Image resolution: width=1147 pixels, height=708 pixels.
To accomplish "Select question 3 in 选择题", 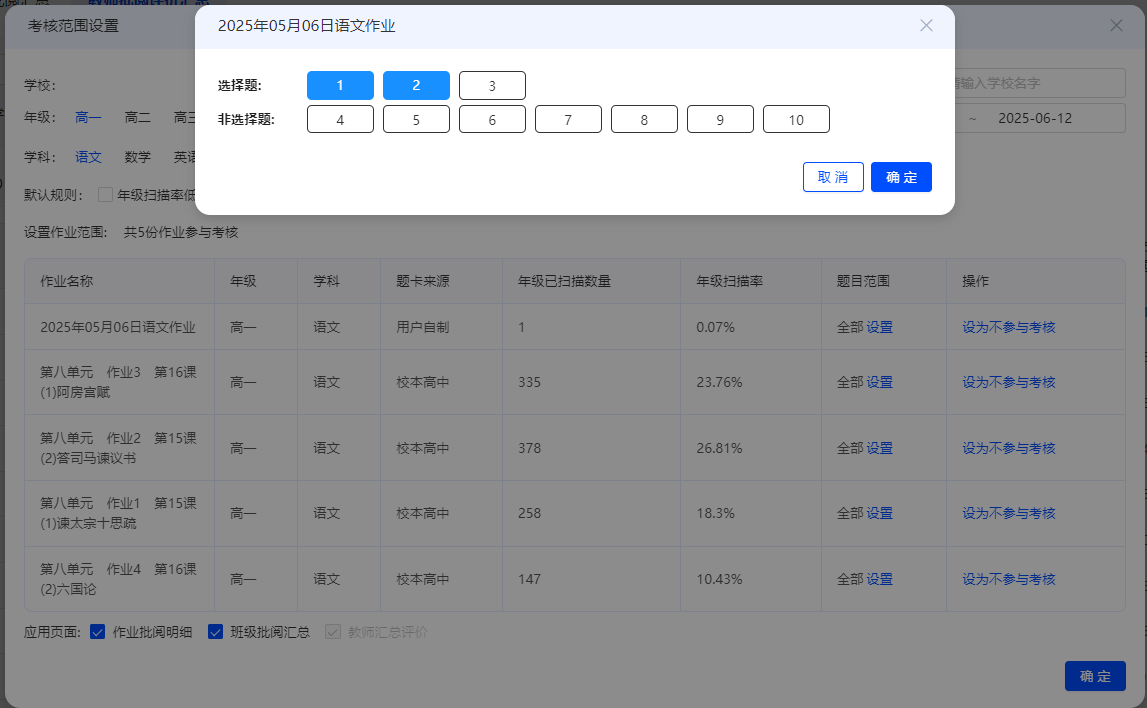I will (x=492, y=86).
